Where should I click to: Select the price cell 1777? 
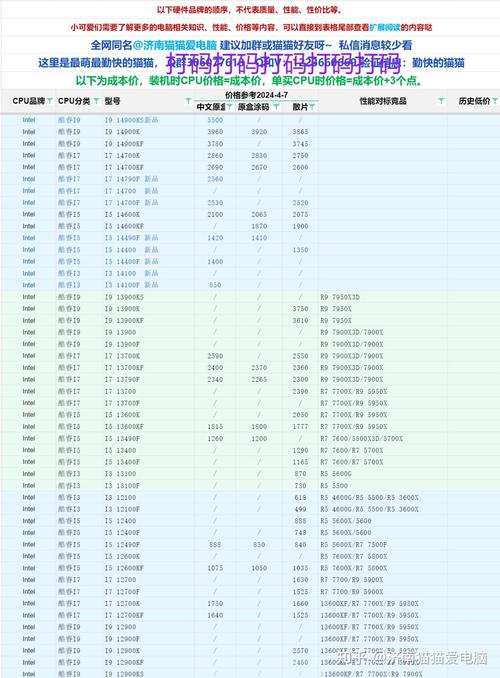300,426
